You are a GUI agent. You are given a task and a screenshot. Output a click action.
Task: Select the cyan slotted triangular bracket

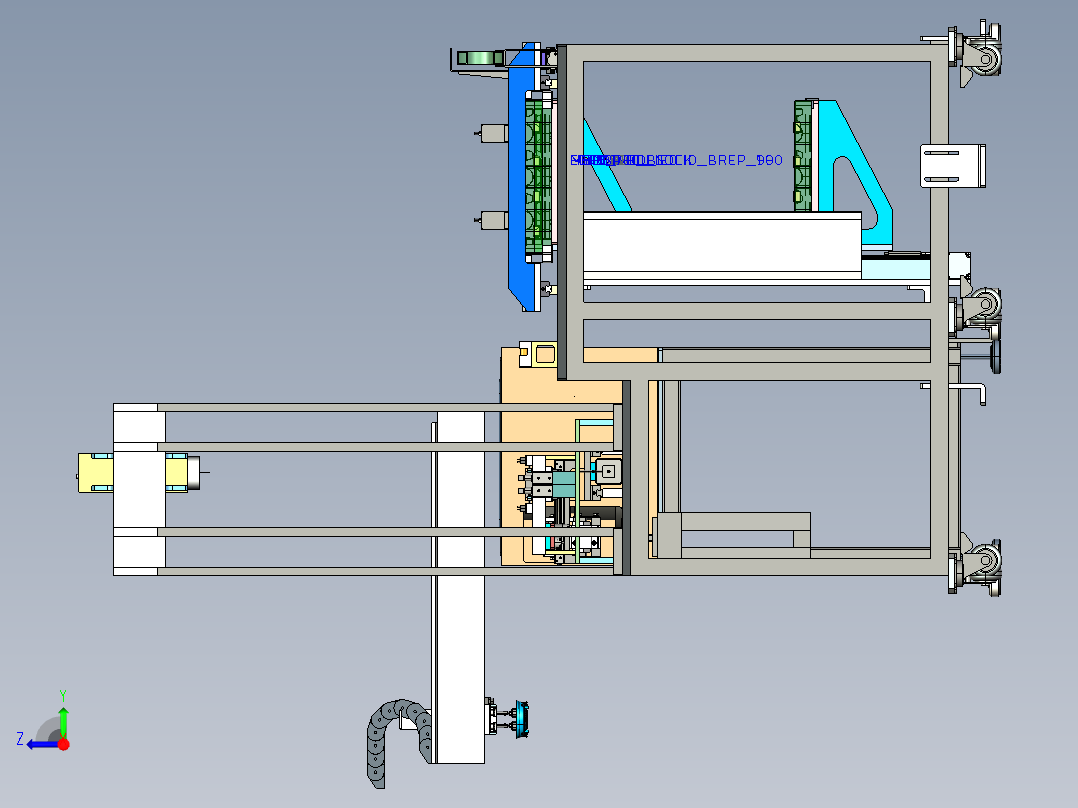(x=852, y=170)
